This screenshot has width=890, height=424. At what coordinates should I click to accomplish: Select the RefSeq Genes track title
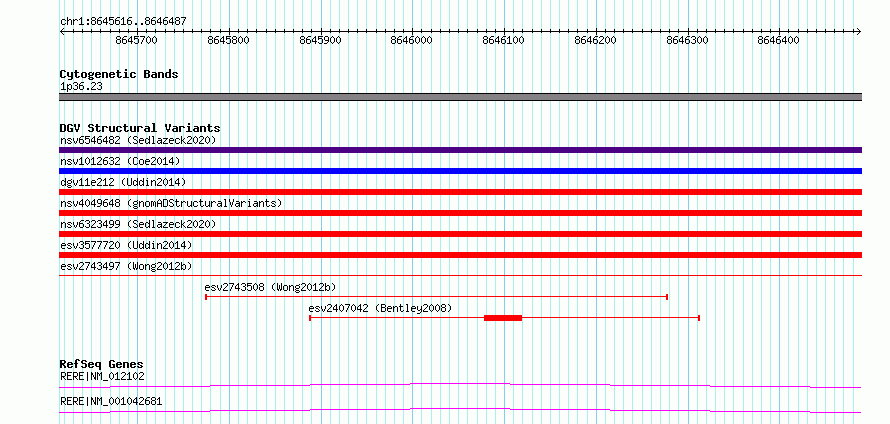[x=102, y=364]
